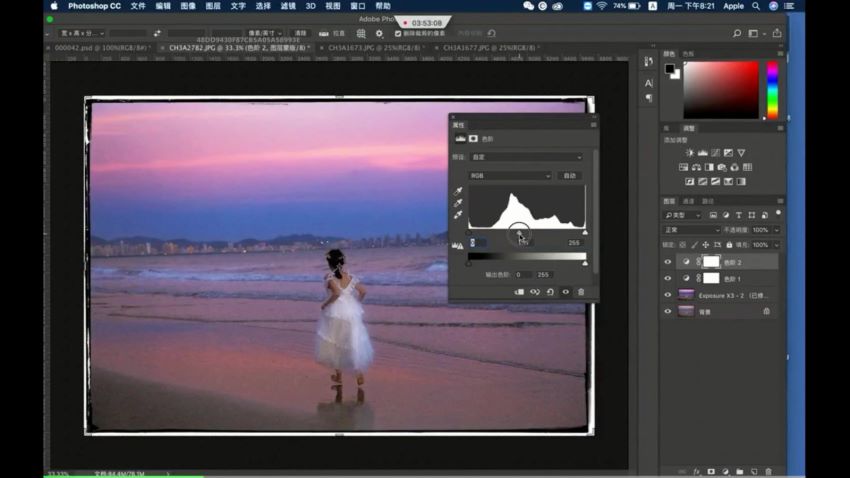Lock all for the selected layer
Screen dimensions: 850x478
pyautogui.click(x=729, y=245)
